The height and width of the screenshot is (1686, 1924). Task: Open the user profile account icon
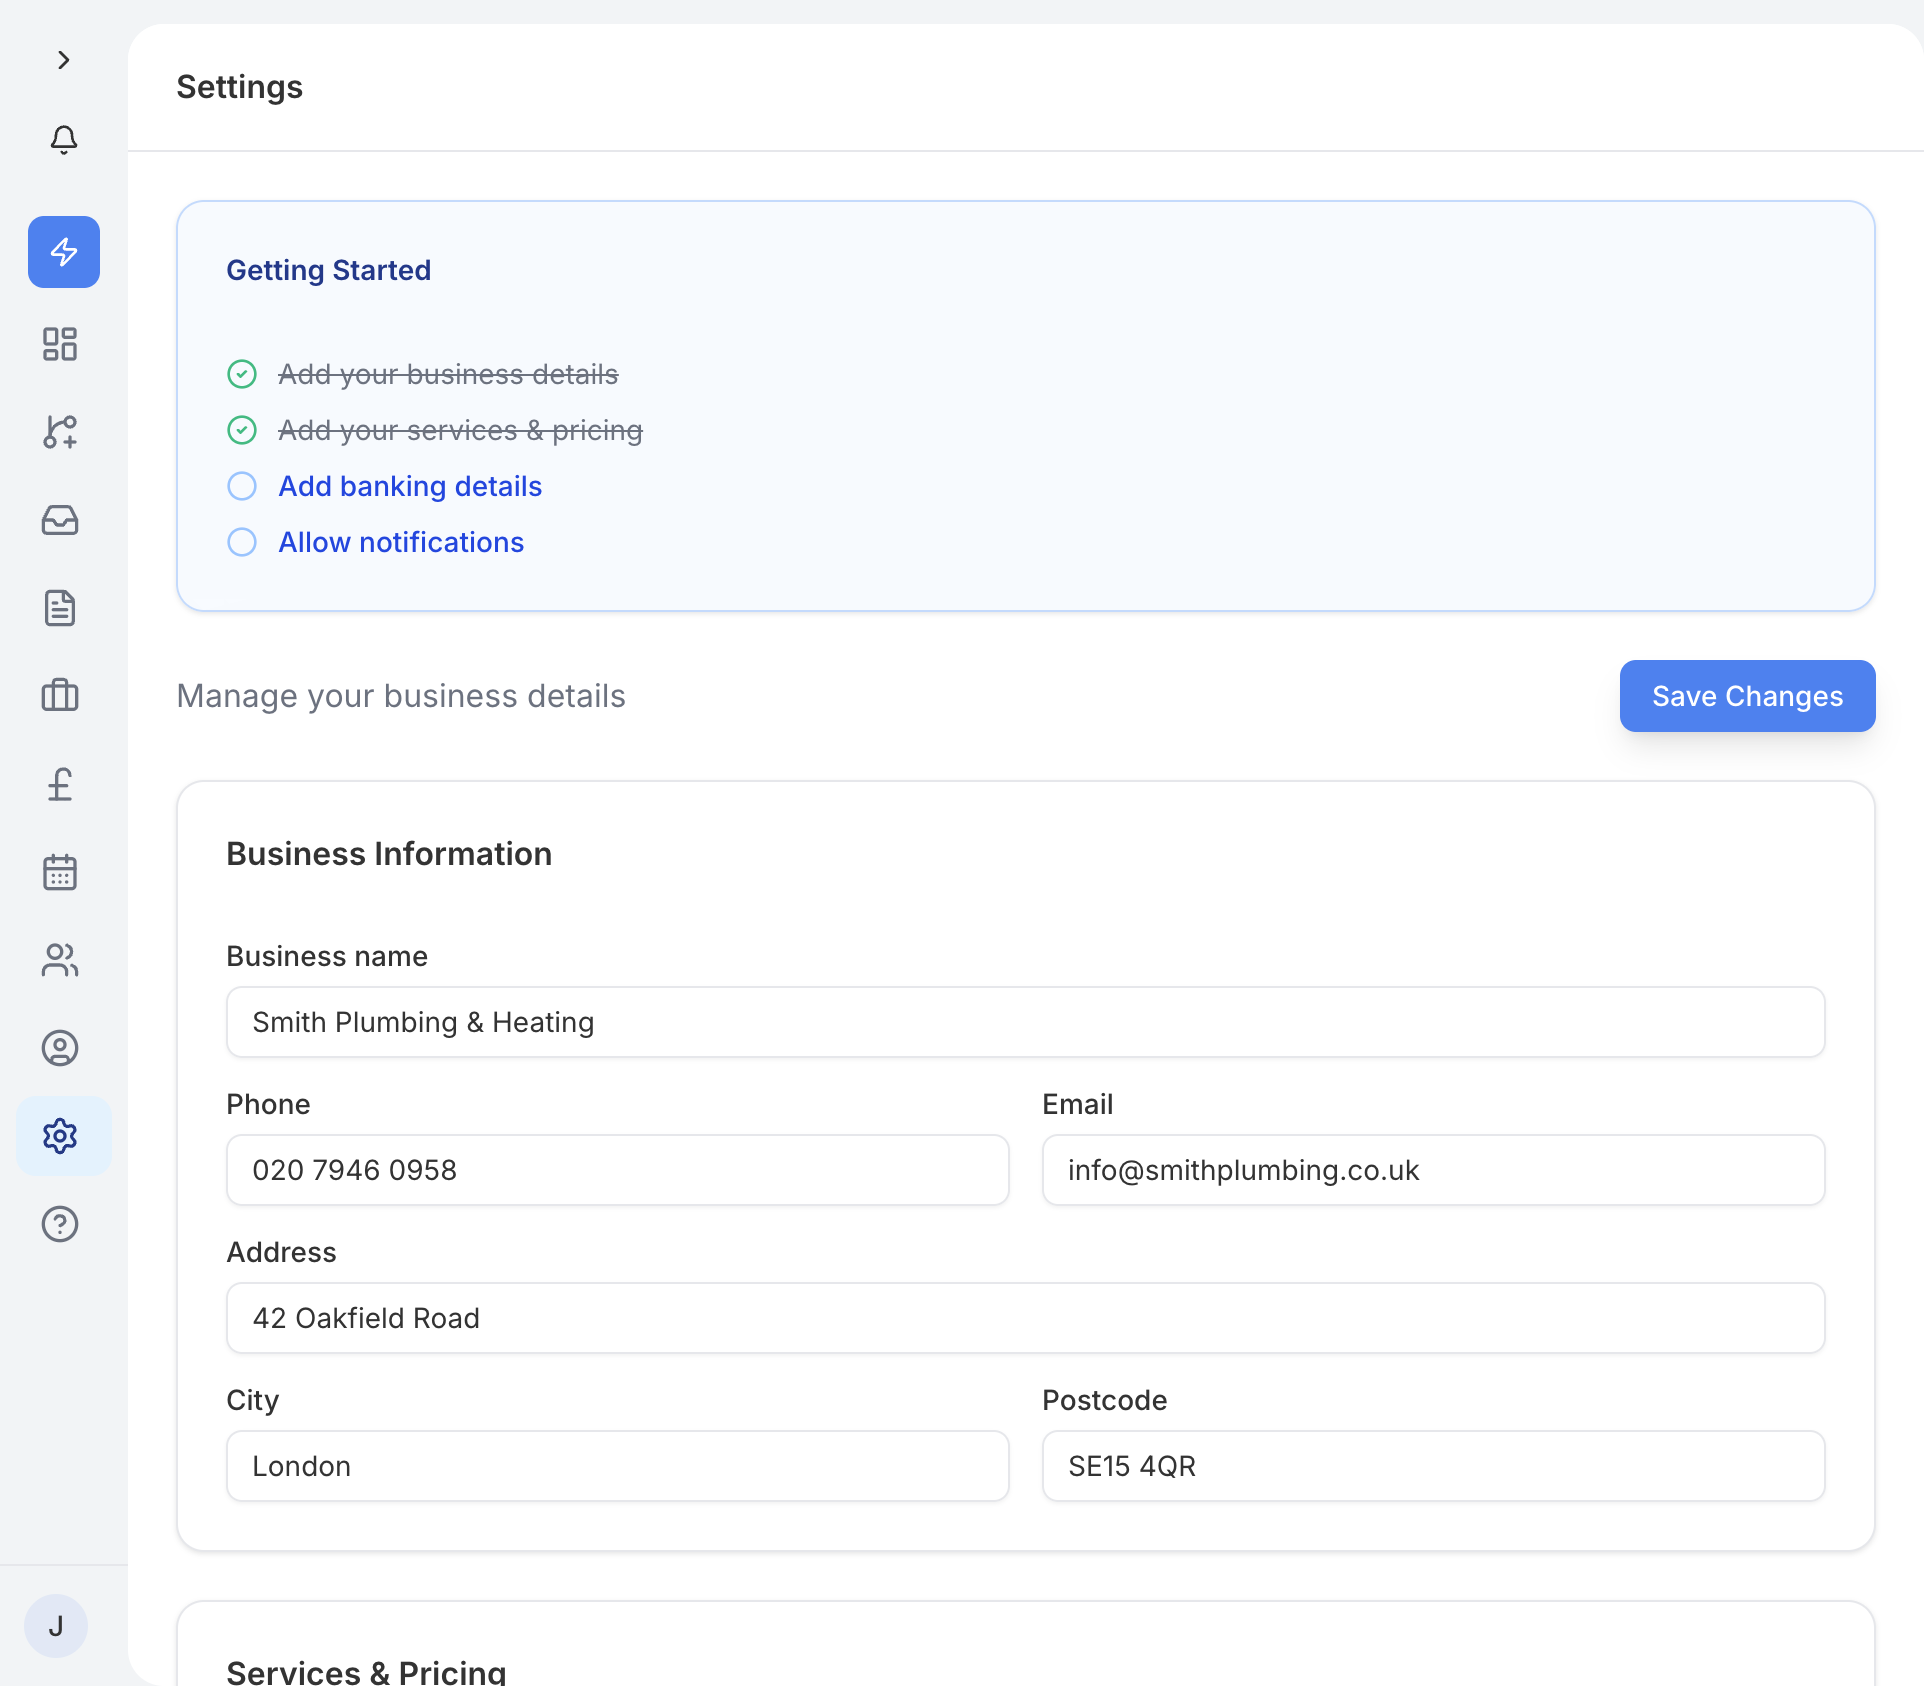tap(60, 1048)
